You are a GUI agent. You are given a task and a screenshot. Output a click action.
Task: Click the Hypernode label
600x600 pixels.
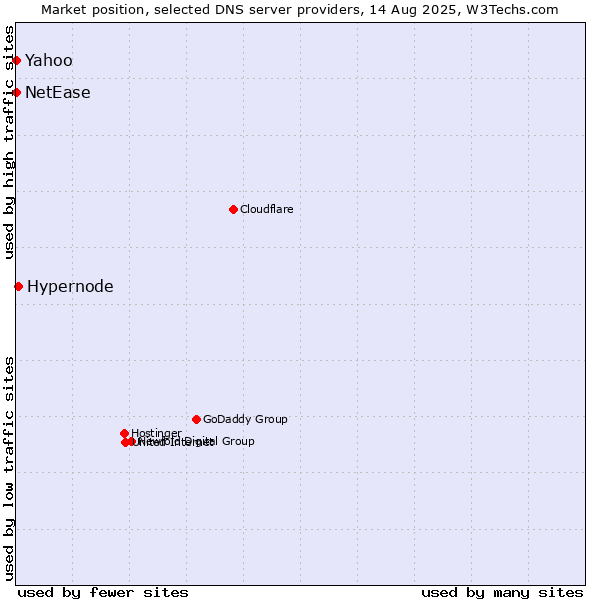tap(70, 287)
